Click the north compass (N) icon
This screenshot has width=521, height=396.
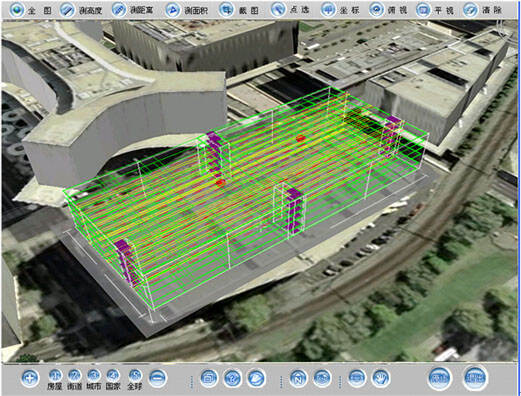pyautogui.click(x=298, y=378)
